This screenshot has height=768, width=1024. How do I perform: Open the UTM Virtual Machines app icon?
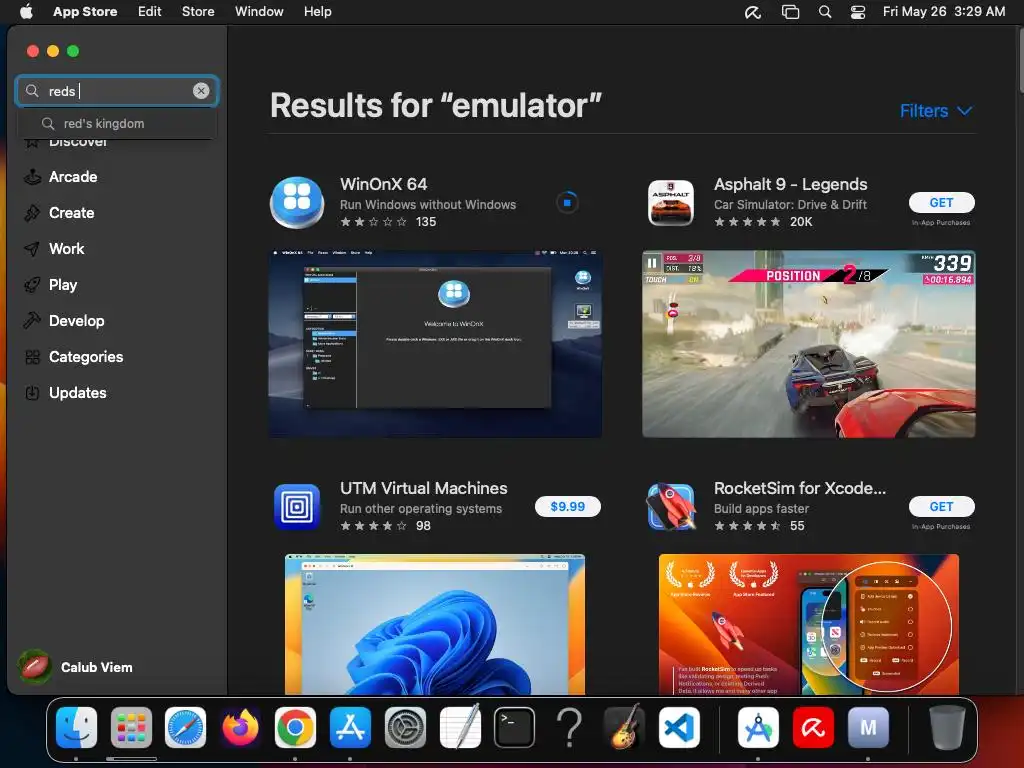(x=297, y=507)
